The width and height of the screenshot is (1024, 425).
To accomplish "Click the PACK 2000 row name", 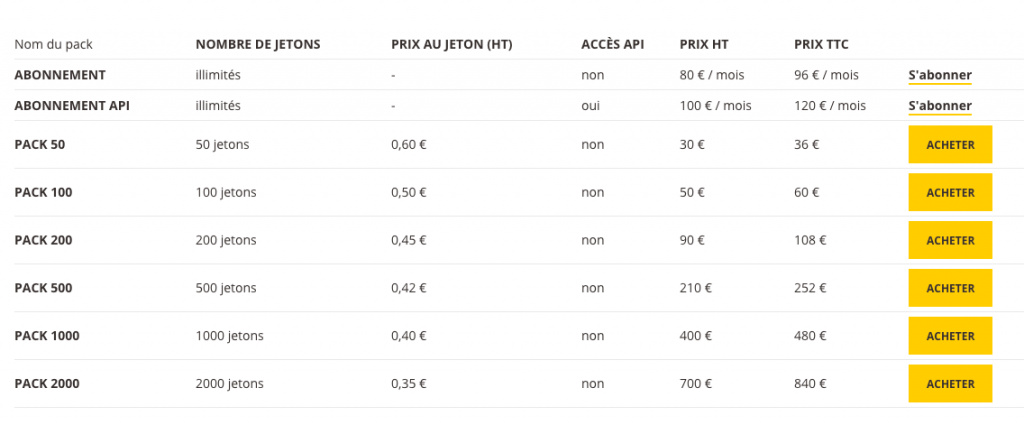I will tap(47, 384).
